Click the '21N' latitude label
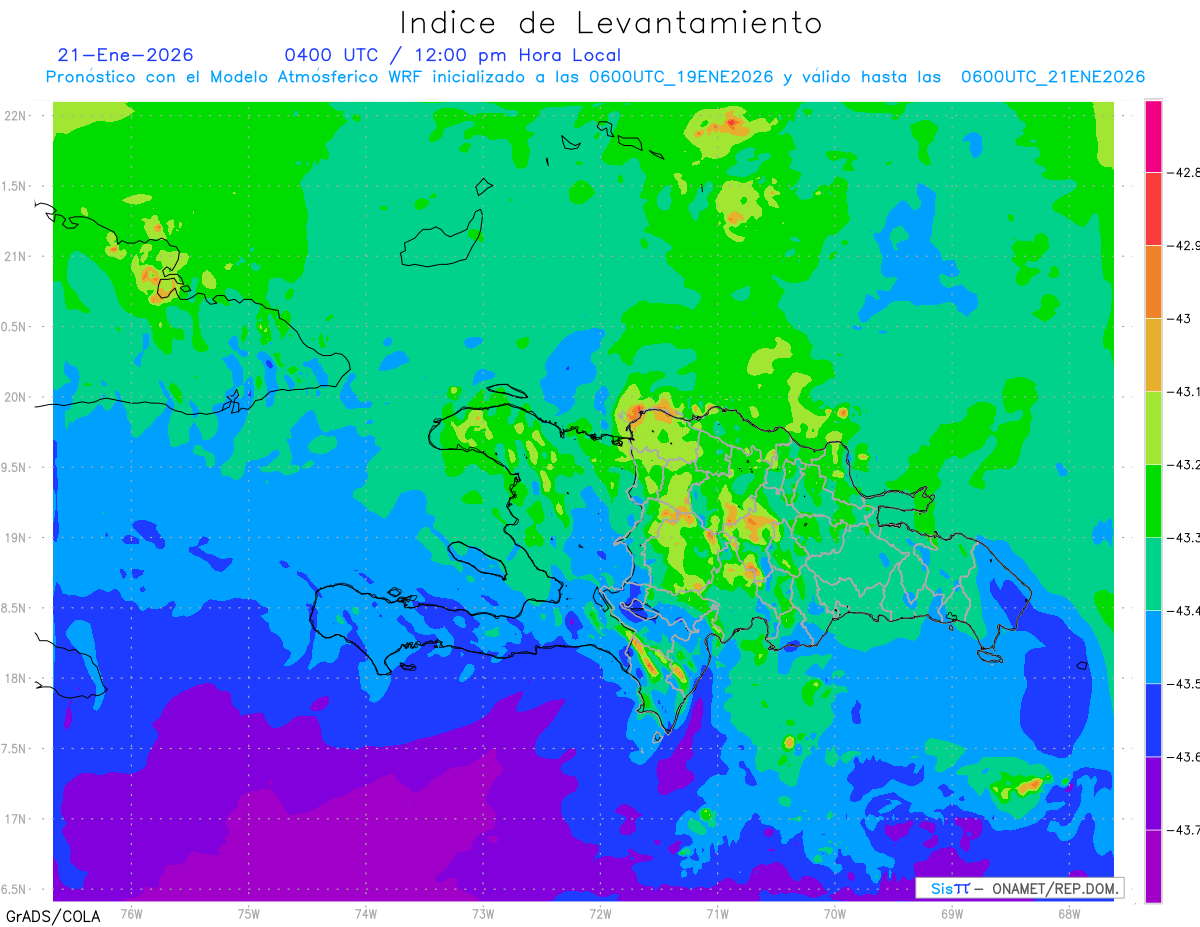This screenshot has height=927, width=1200. pos(17,256)
